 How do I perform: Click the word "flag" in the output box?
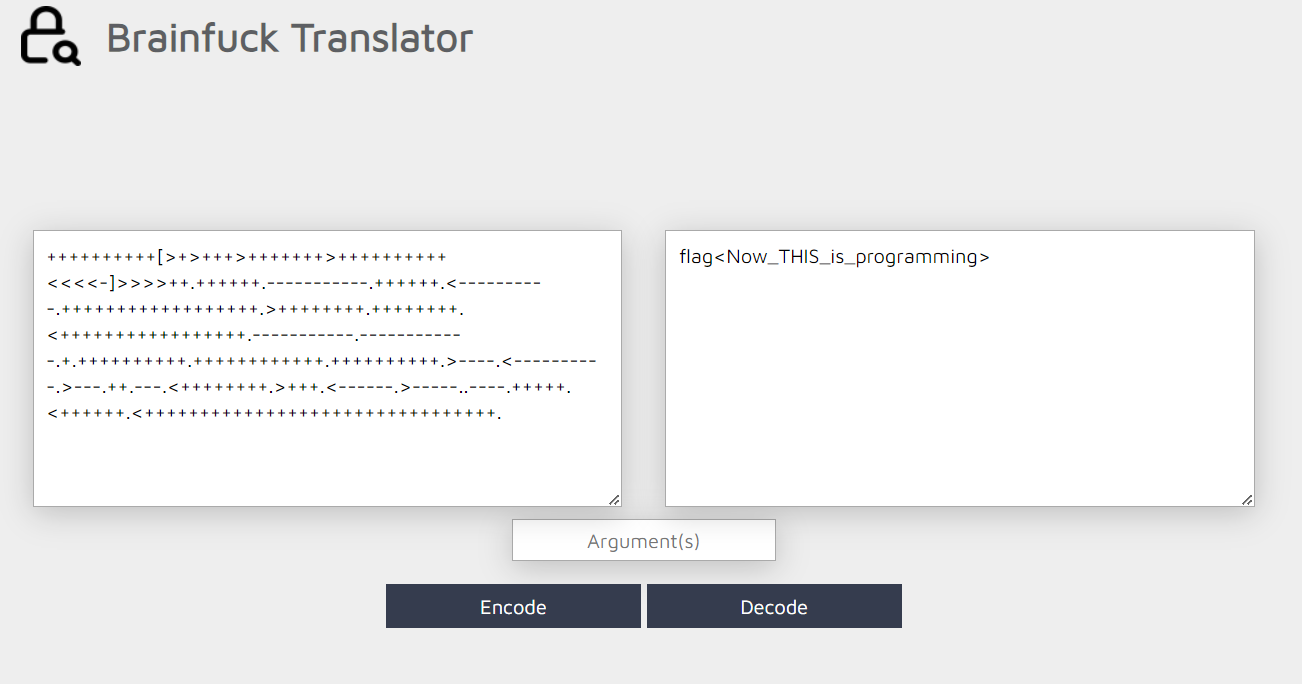tap(696, 257)
